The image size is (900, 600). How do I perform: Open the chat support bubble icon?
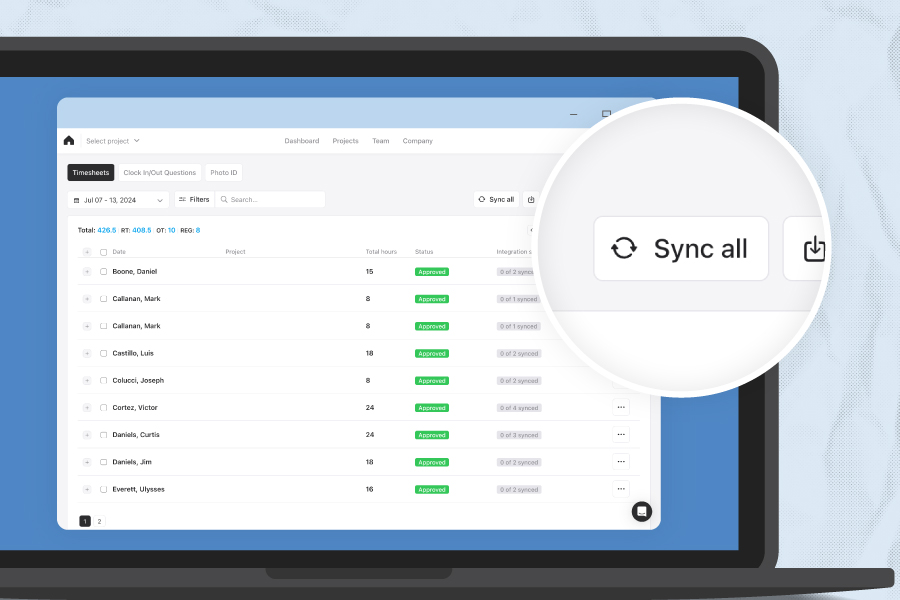pos(642,511)
